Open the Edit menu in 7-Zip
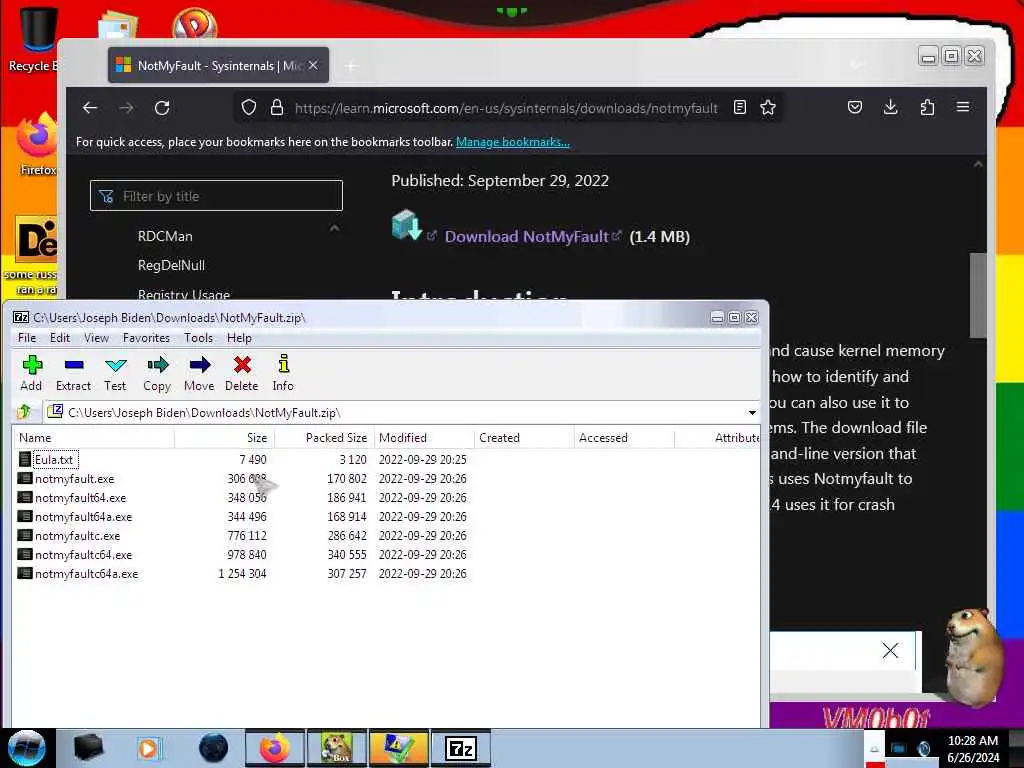 pos(59,338)
